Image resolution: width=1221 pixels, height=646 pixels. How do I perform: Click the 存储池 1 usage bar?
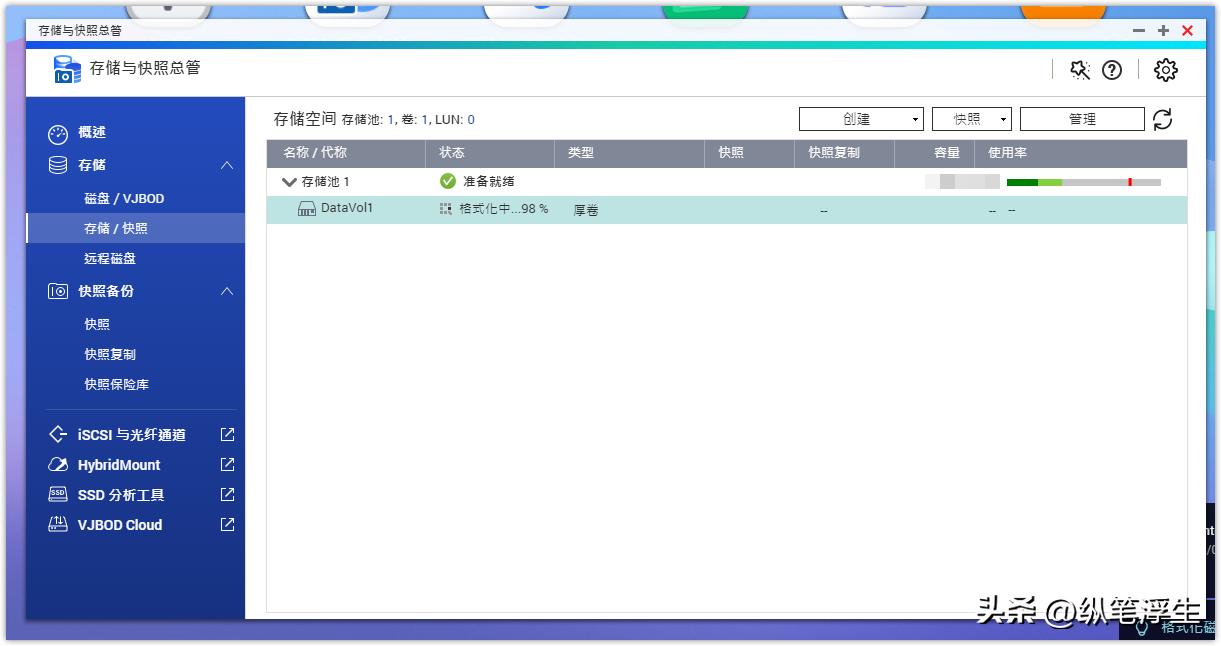(1084, 182)
